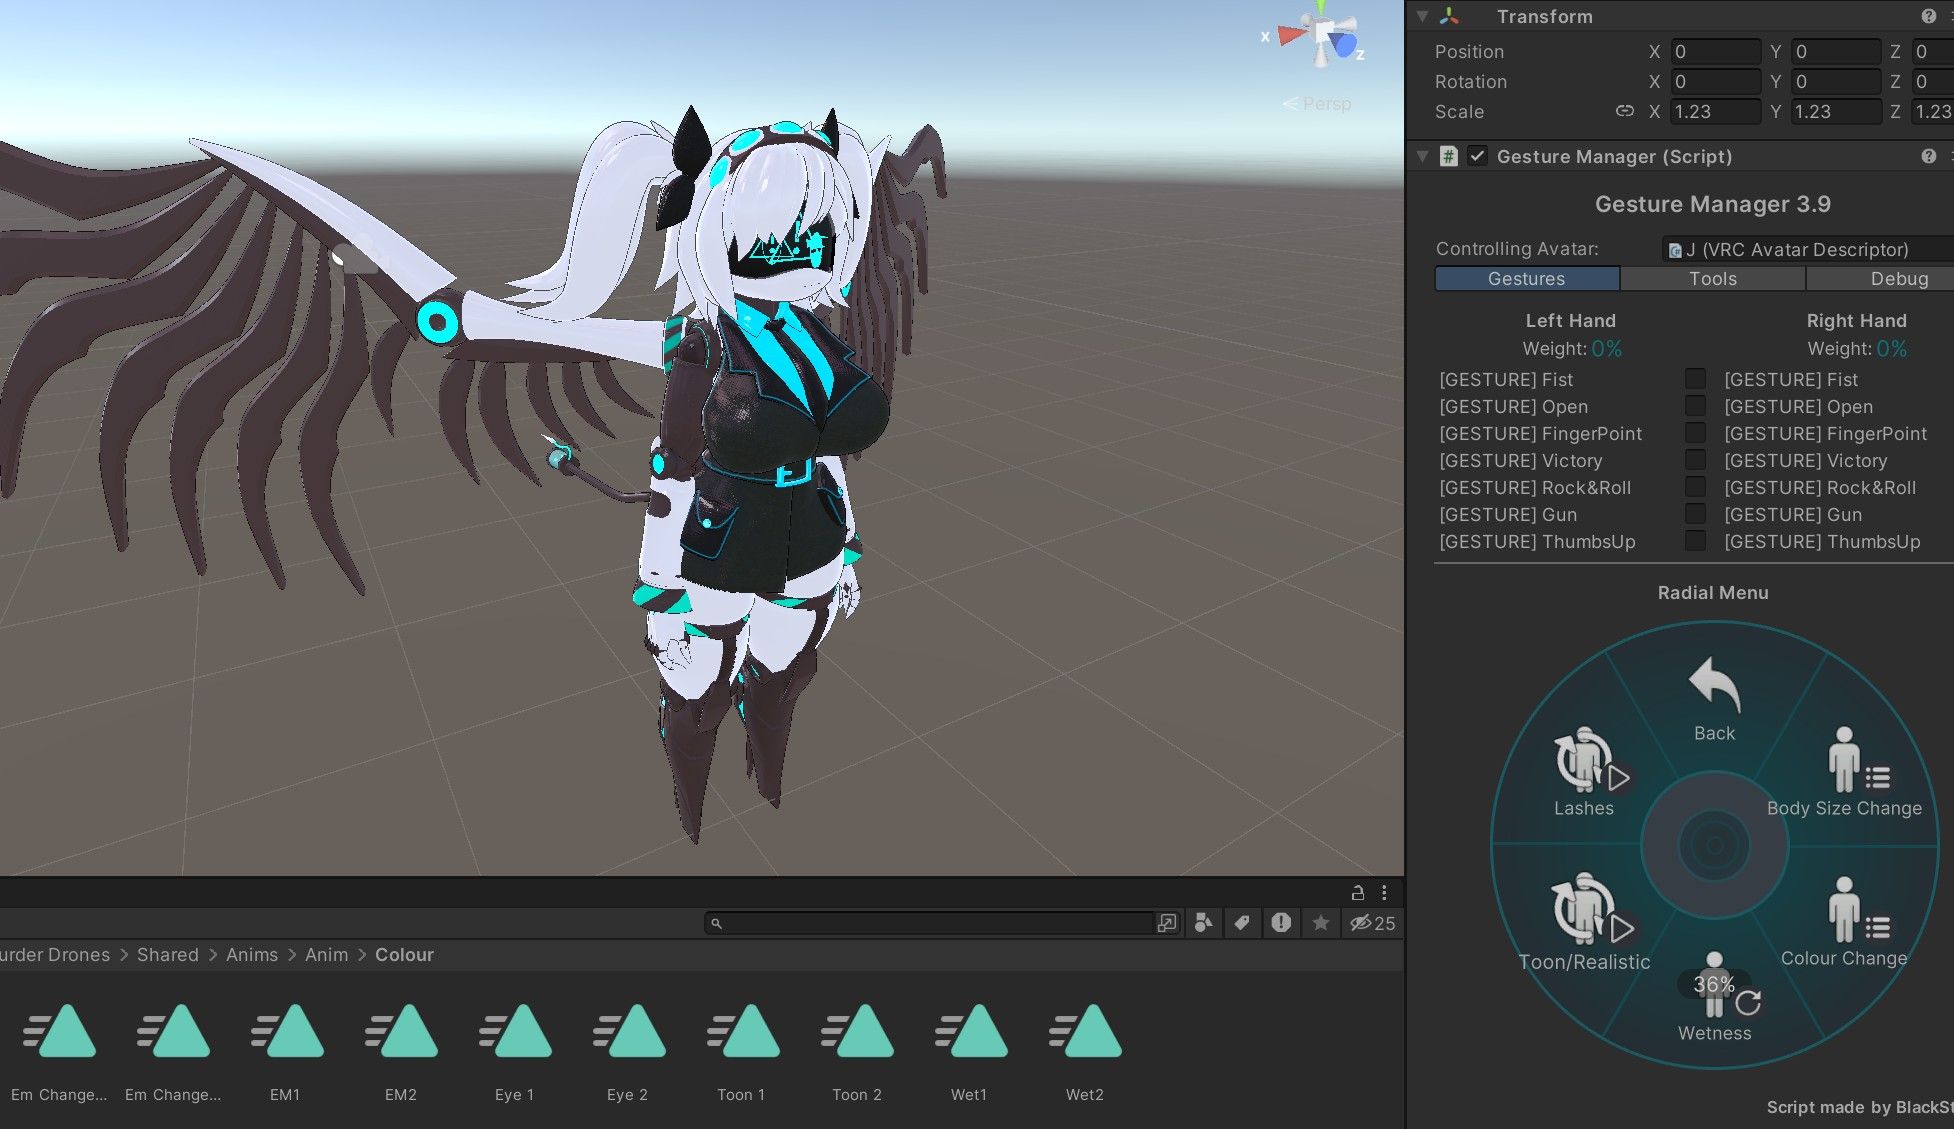The image size is (1954, 1129).
Task: Click the Project window lock icon
Action: pyautogui.click(x=1358, y=892)
